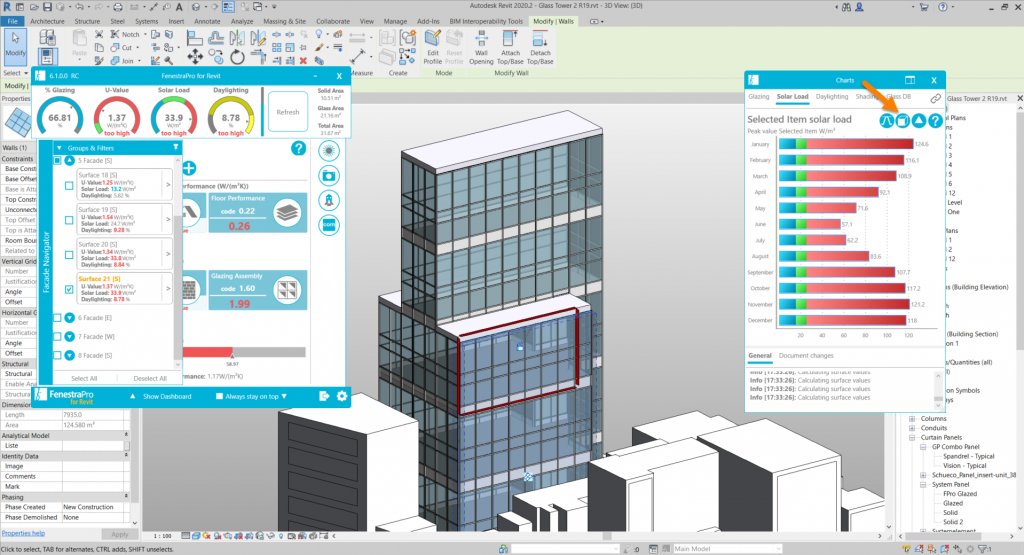Collapse the 5 Facade [S] group
The height and width of the screenshot is (555, 1024).
pyautogui.click(x=70, y=160)
